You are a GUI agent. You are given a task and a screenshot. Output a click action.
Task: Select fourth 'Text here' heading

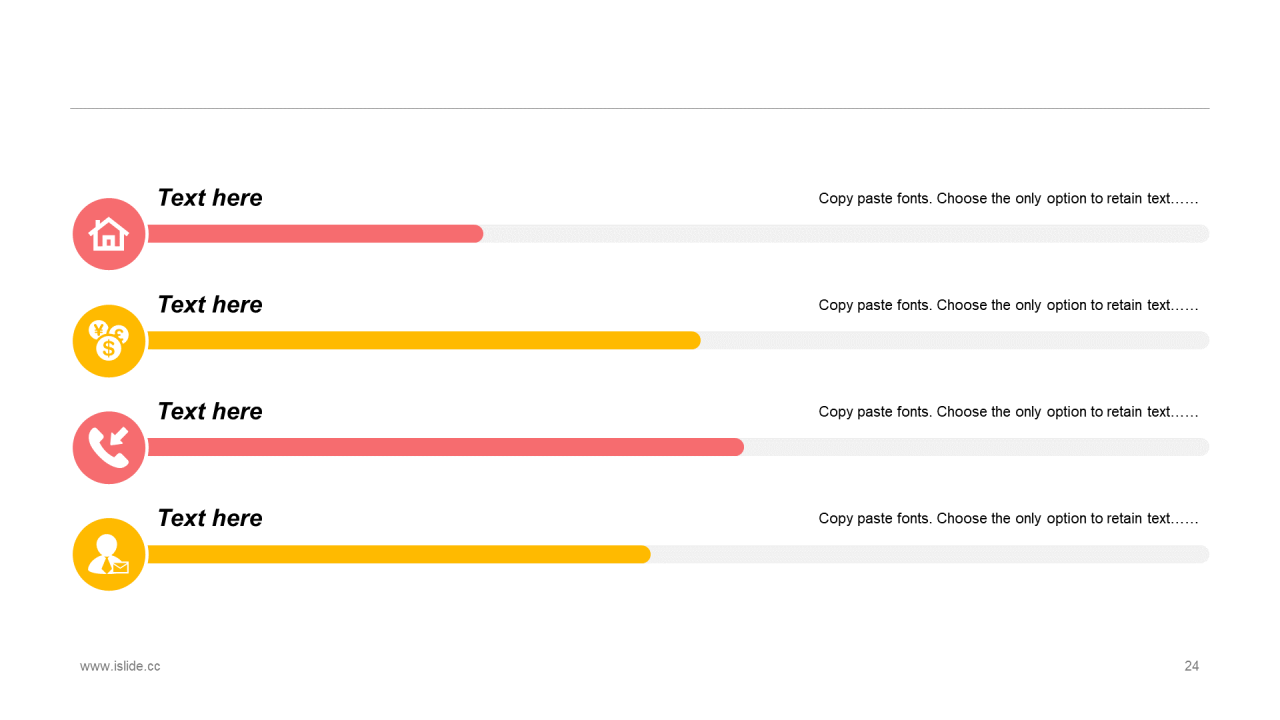(x=210, y=518)
